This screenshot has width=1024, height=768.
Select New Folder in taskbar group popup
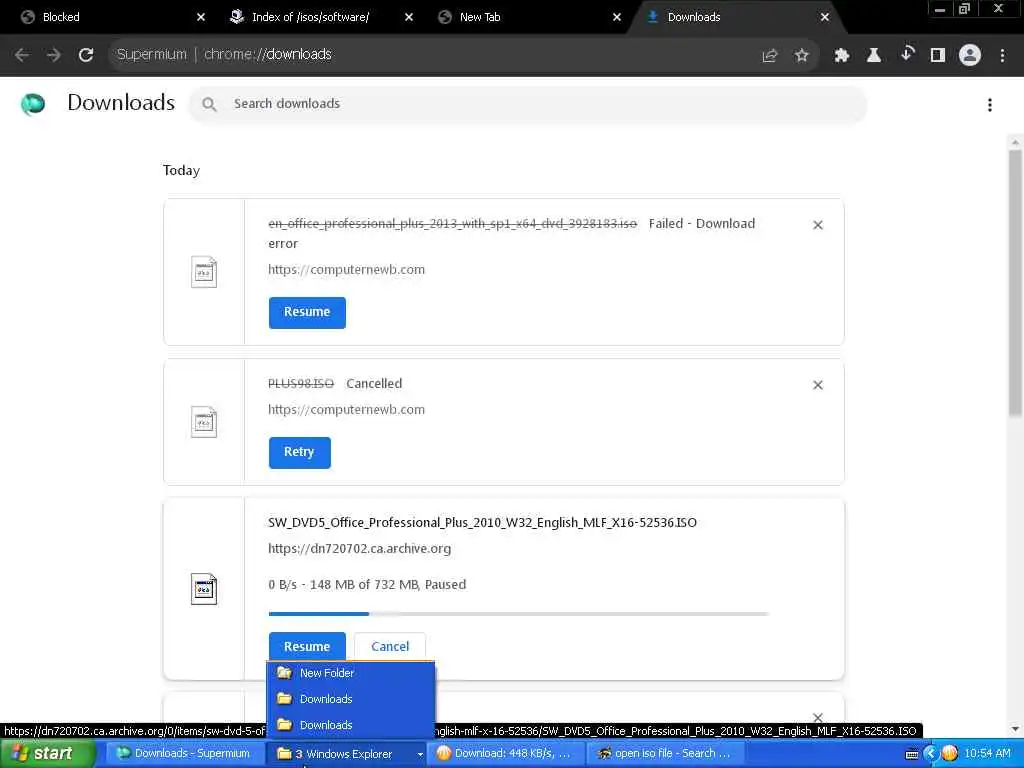point(351,673)
